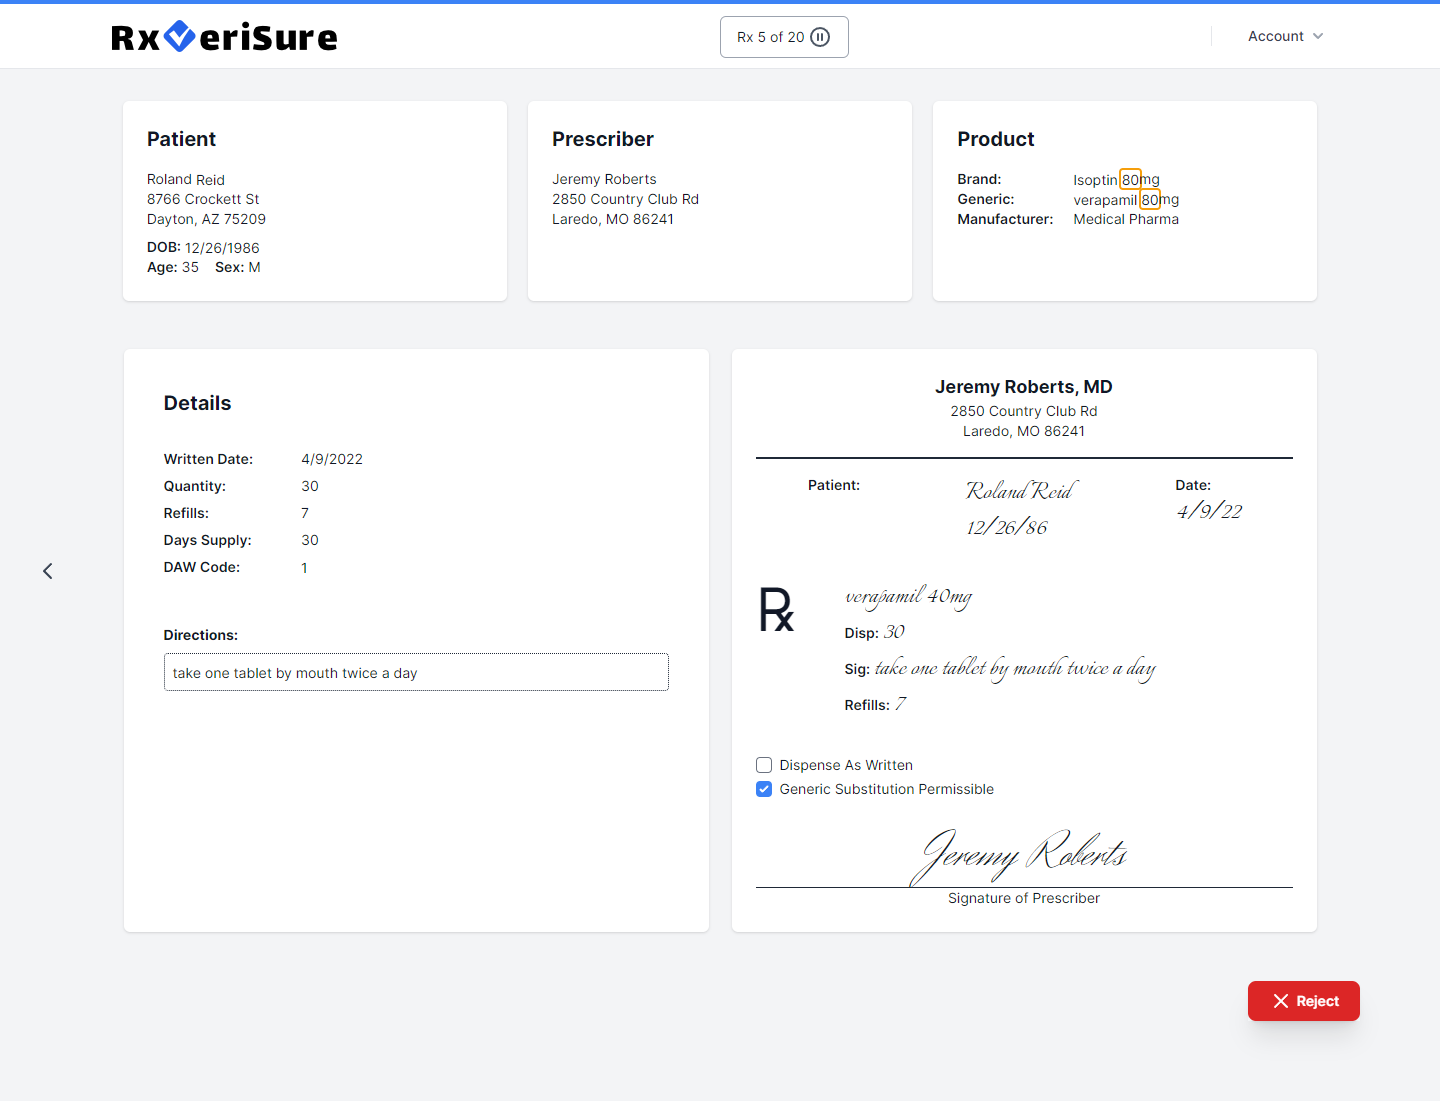This screenshot has height=1101, width=1440.
Task: Expand the Account dropdown chevron
Action: (x=1318, y=36)
